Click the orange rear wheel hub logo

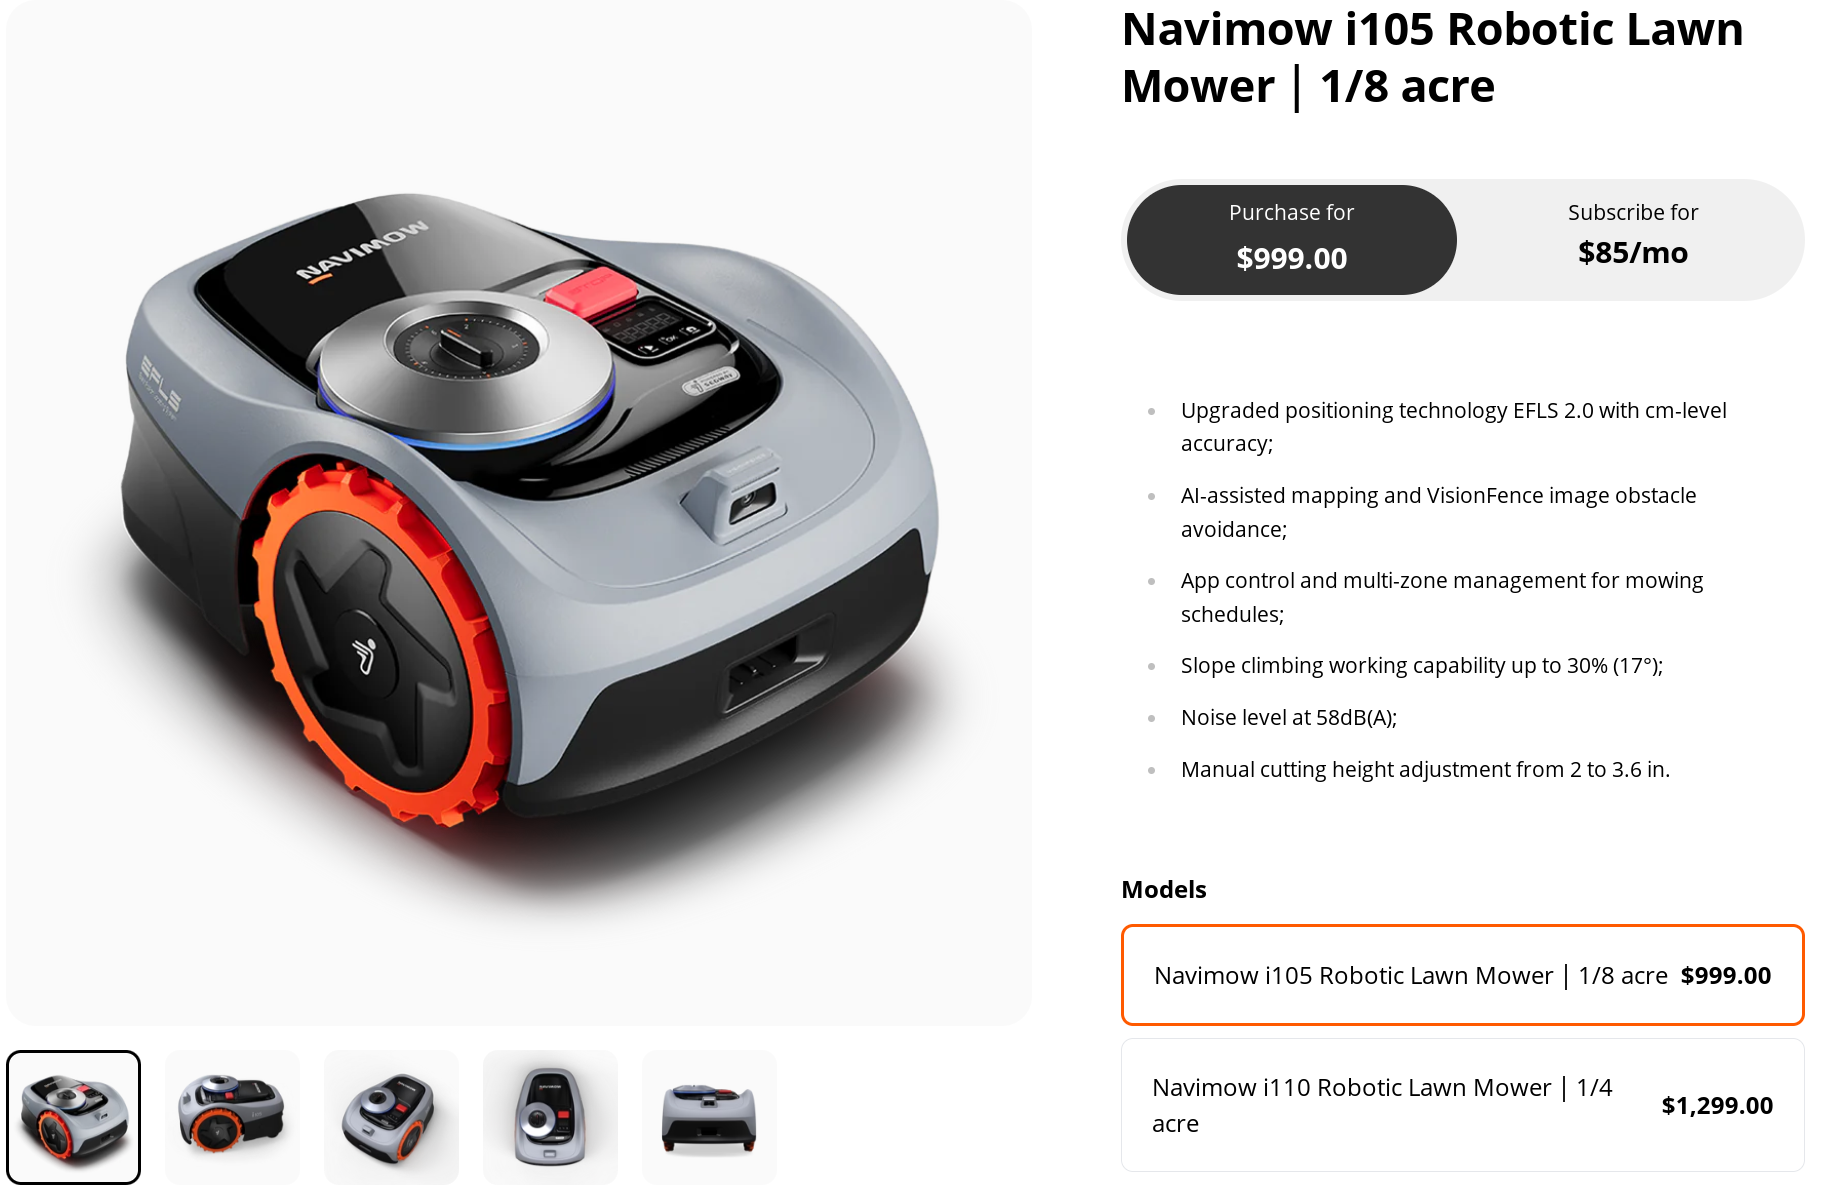365,654
